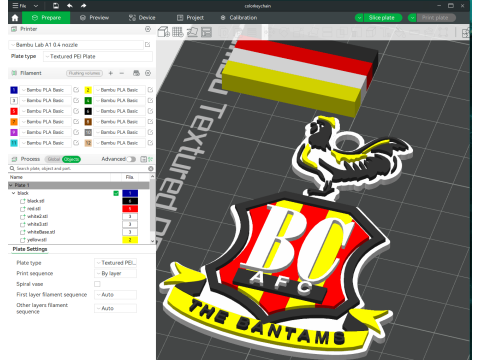Clear the object search field
The width and height of the screenshot is (480, 360).
click(151, 169)
